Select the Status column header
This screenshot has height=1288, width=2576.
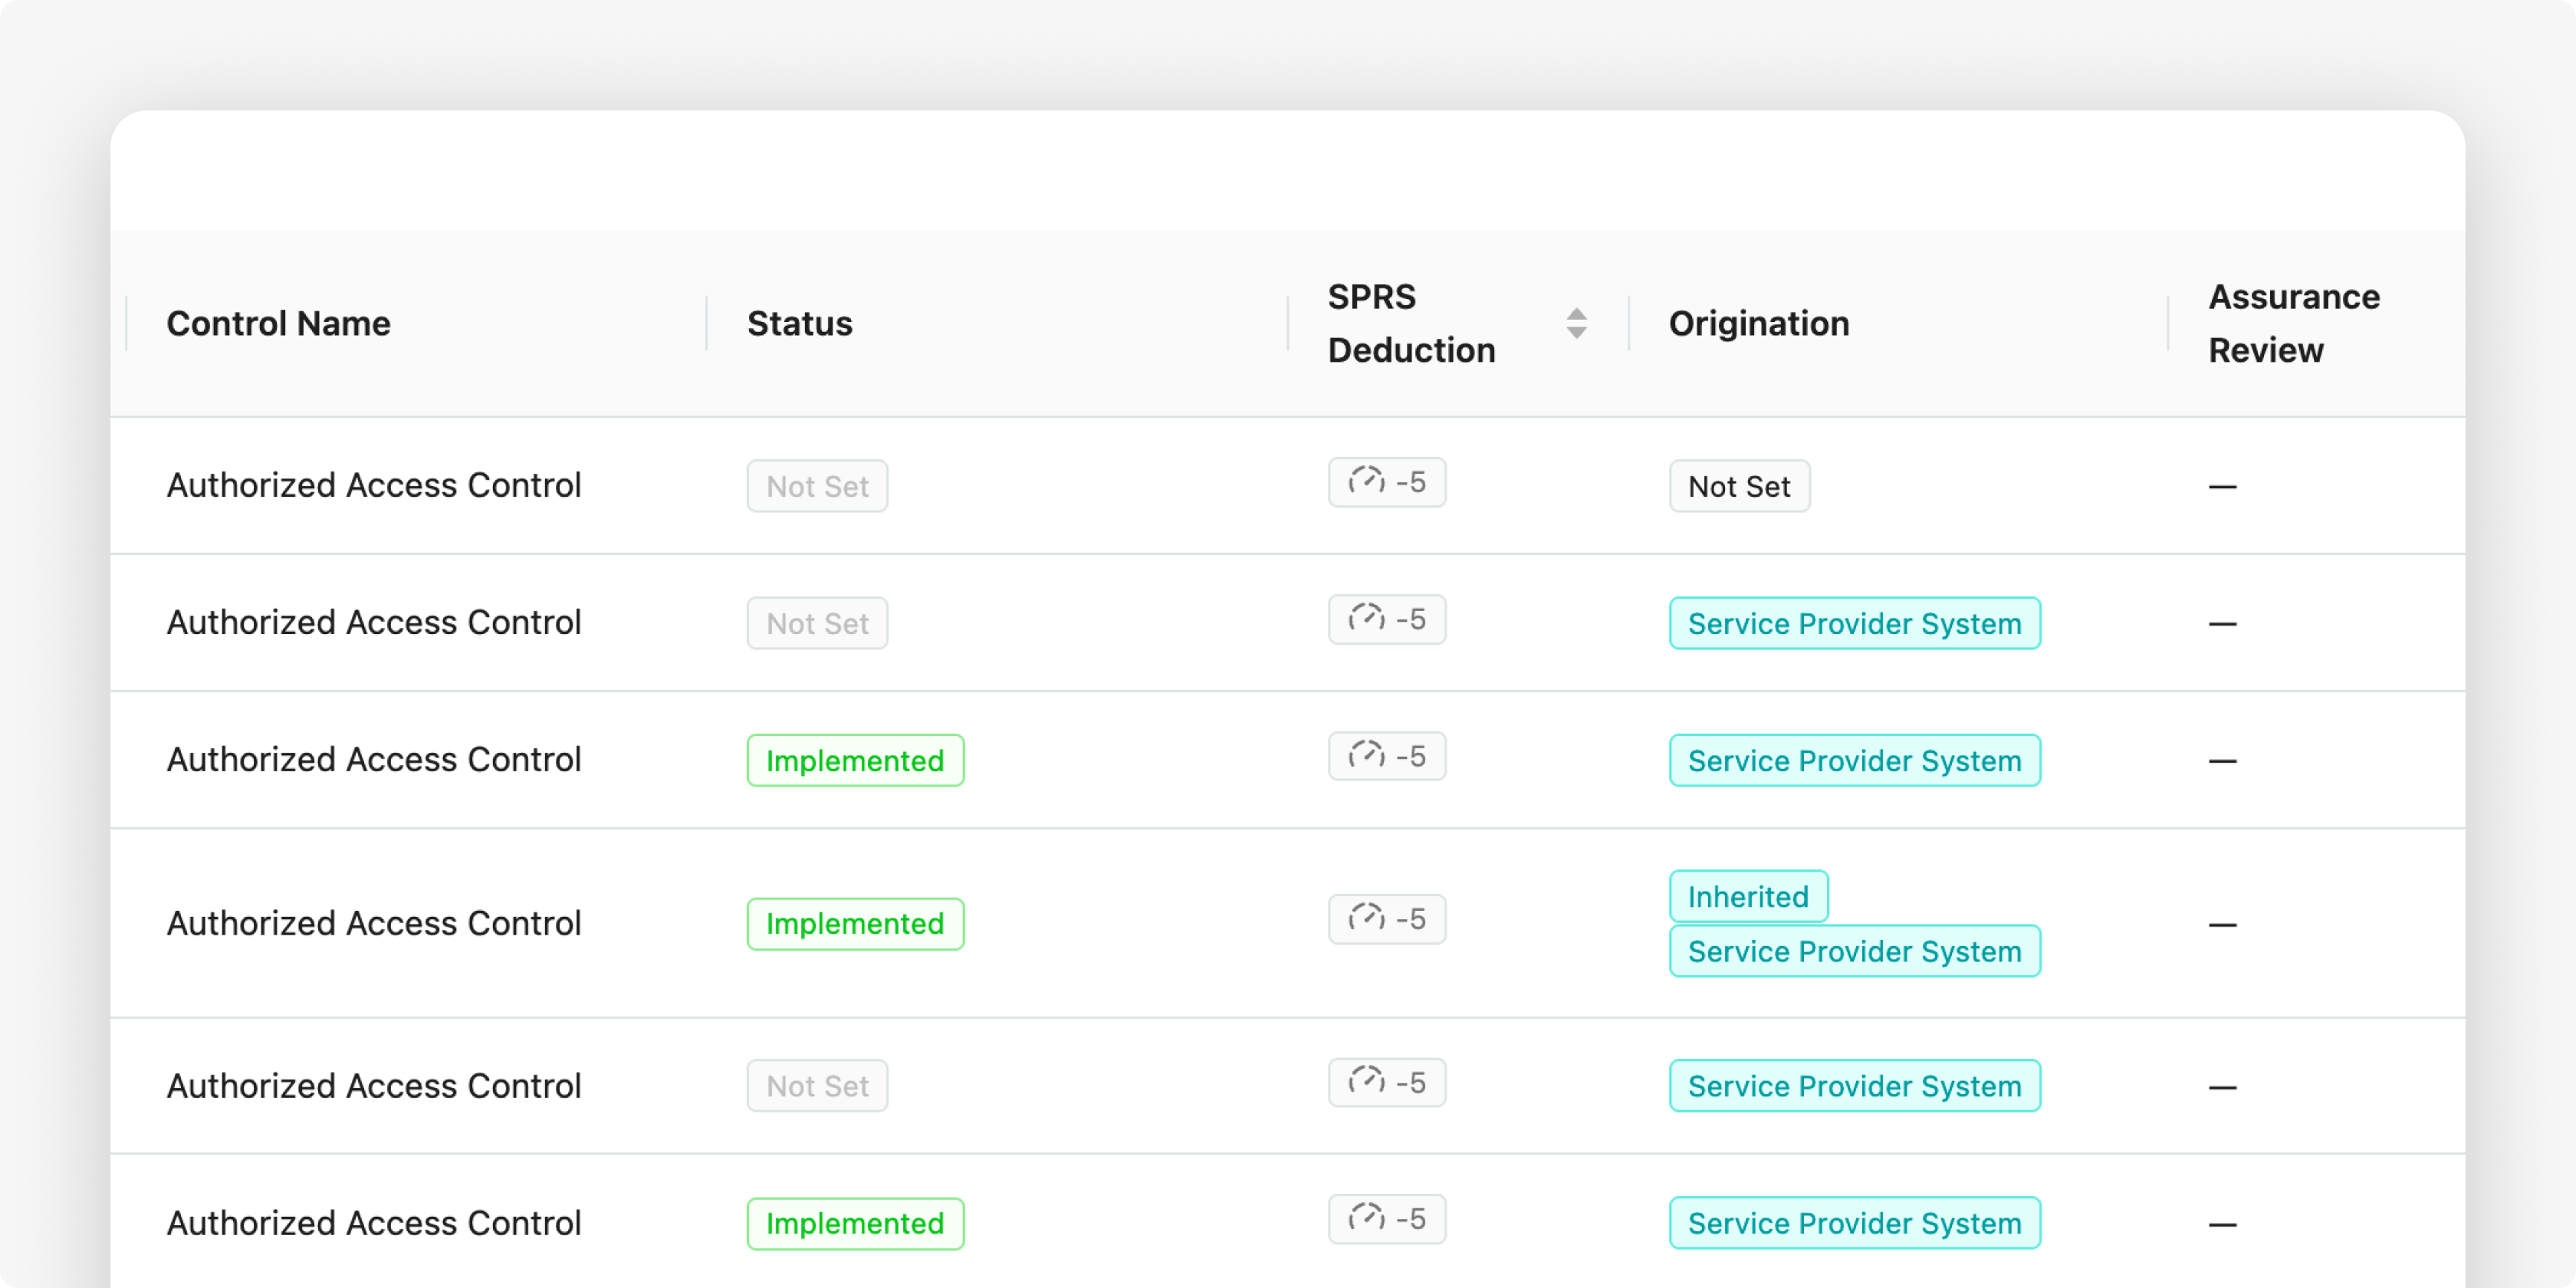click(800, 323)
